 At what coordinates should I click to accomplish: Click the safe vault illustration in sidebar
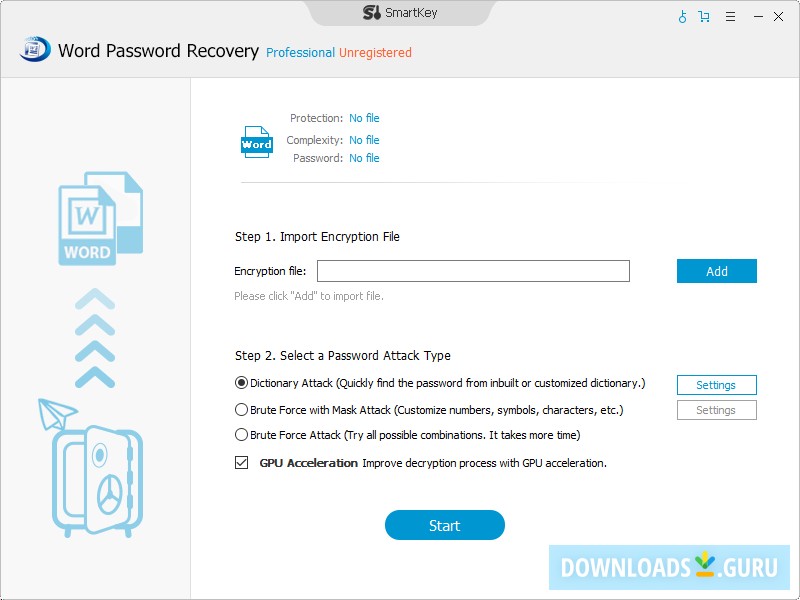[97, 480]
